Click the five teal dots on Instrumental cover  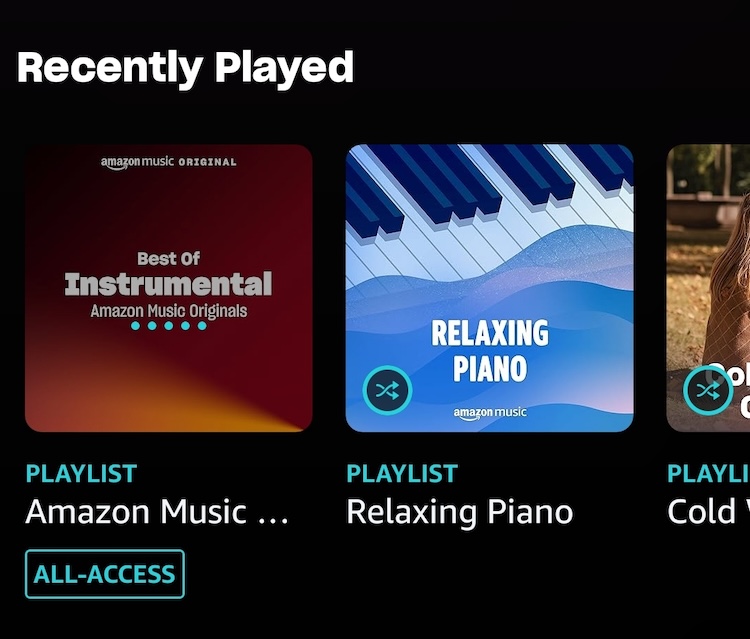(169, 326)
